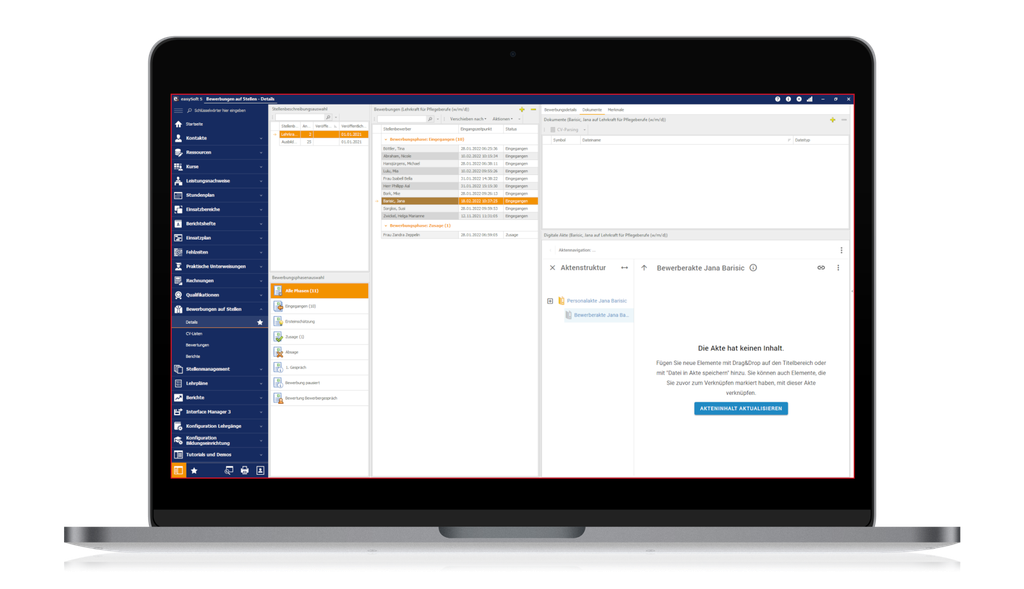
Task: Collapse Bewerbungsphase Zusage (1) group
Action: [386, 226]
